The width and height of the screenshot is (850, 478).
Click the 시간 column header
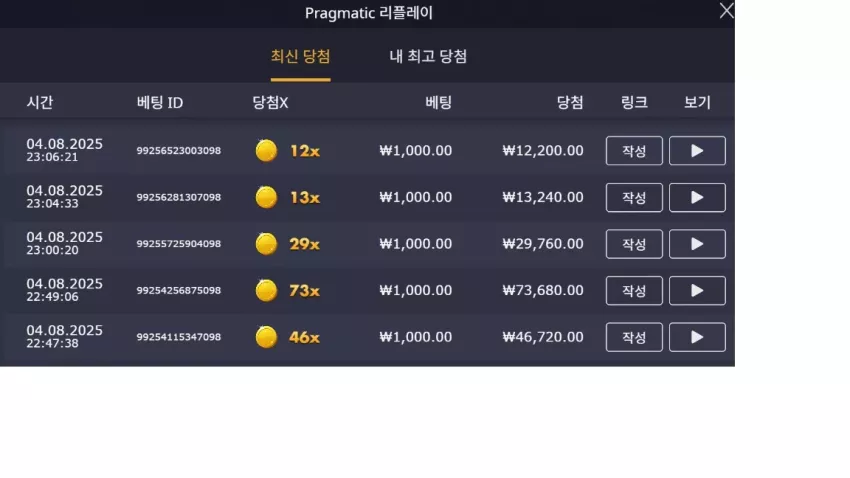pos(40,102)
